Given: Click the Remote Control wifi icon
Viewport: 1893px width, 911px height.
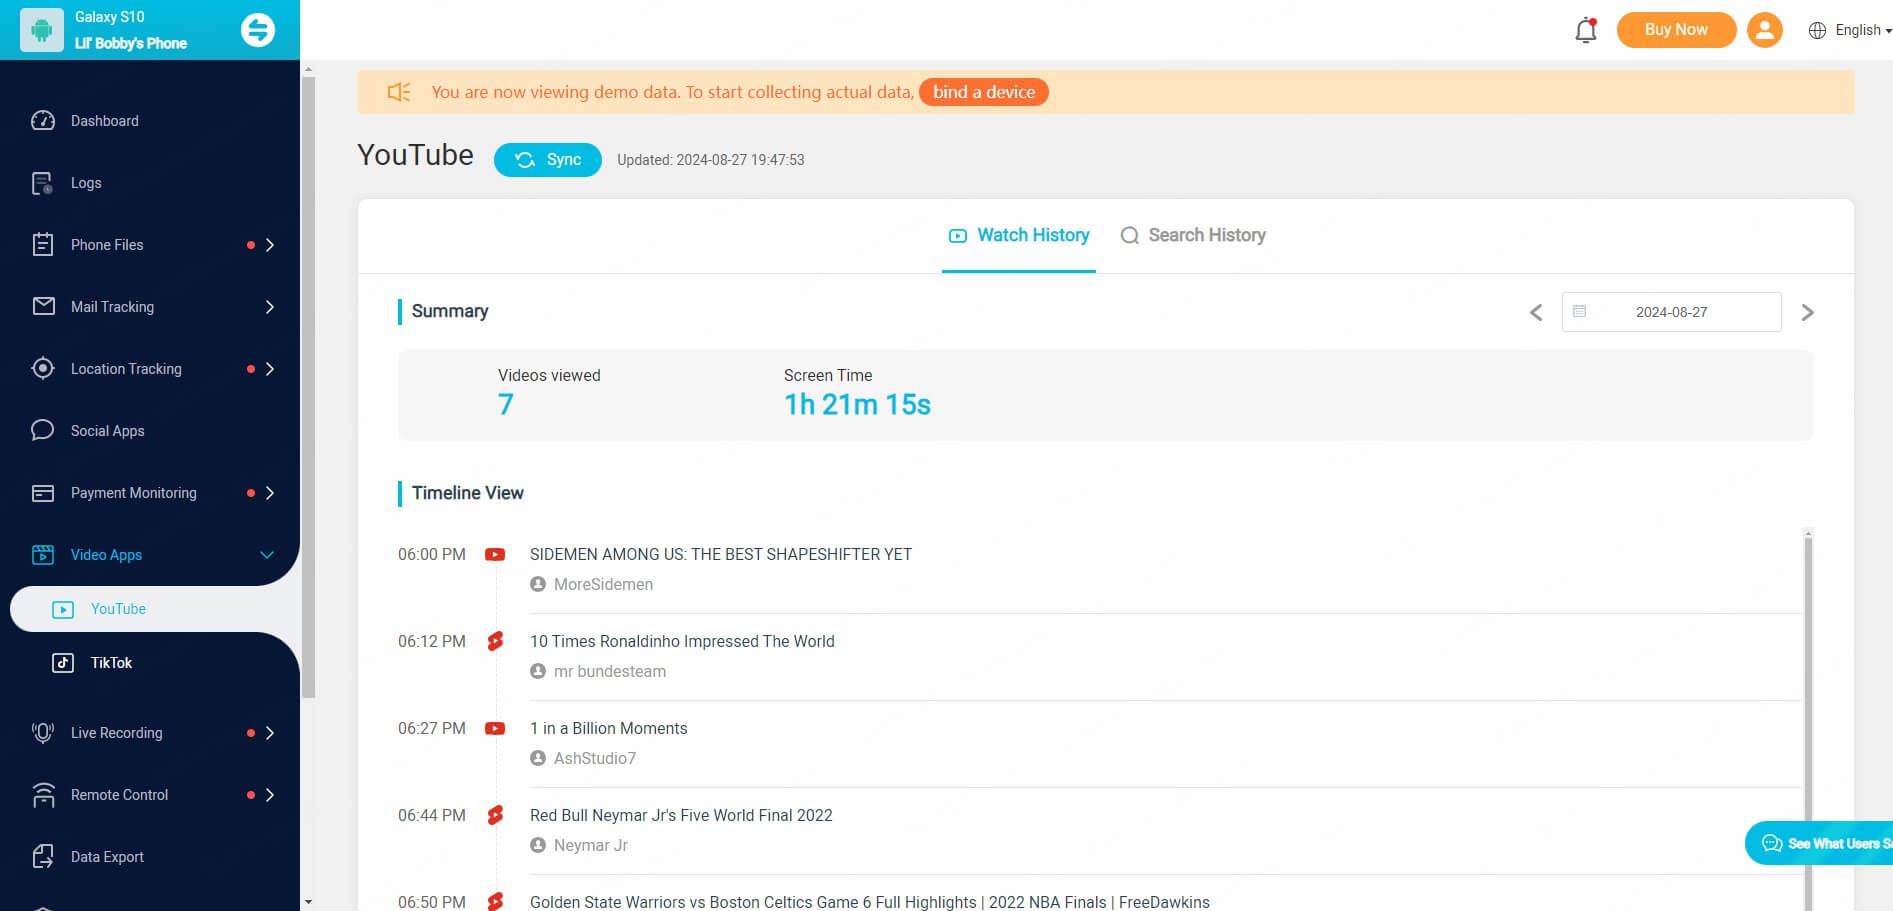Looking at the screenshot, I should click(43, 795).
